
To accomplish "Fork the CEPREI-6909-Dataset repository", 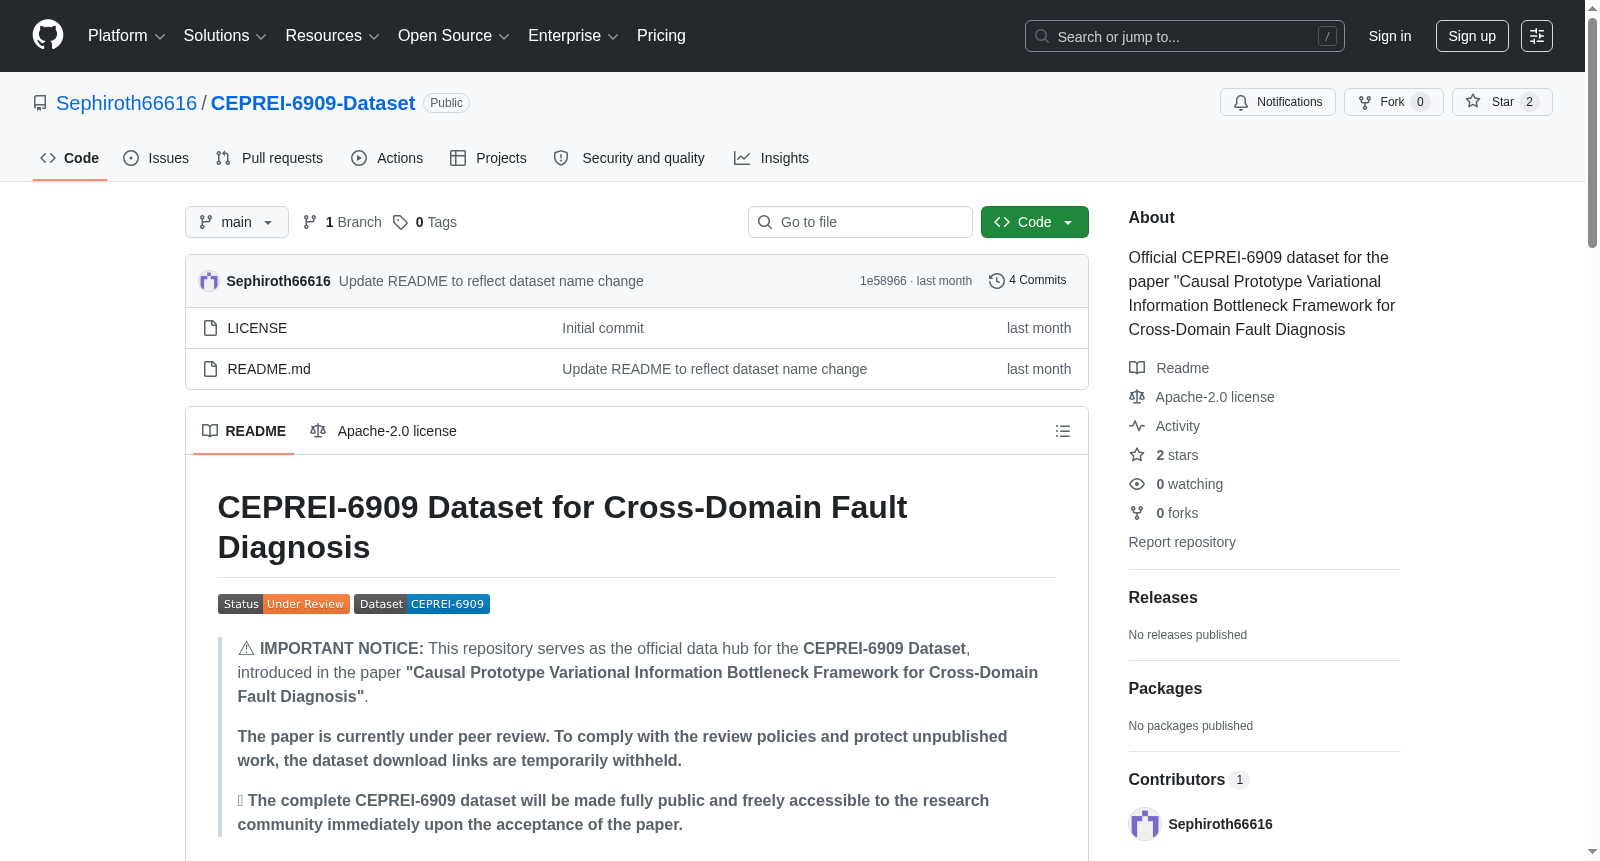I will click(x=1394, y=102).
